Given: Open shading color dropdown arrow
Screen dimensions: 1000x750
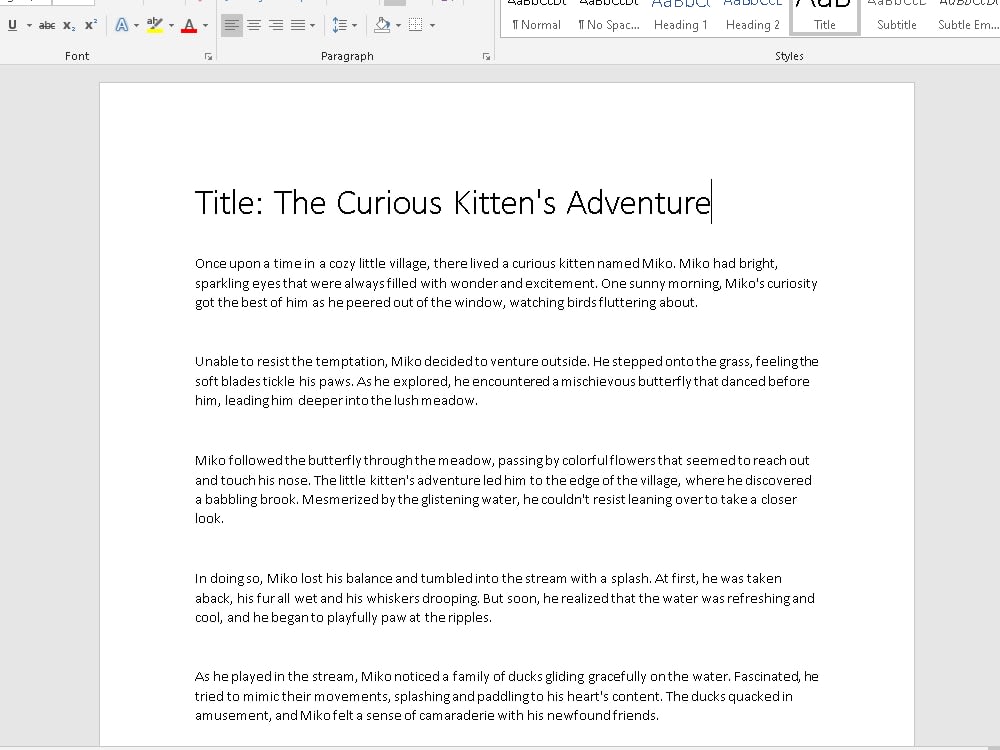Looking at the screenshot, I should pos(399,26).
